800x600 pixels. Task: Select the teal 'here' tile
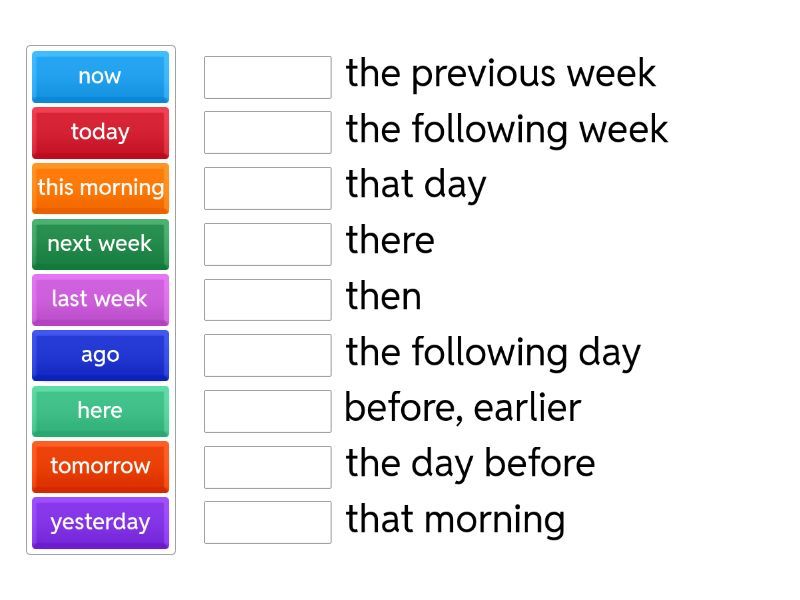[100, 410]
